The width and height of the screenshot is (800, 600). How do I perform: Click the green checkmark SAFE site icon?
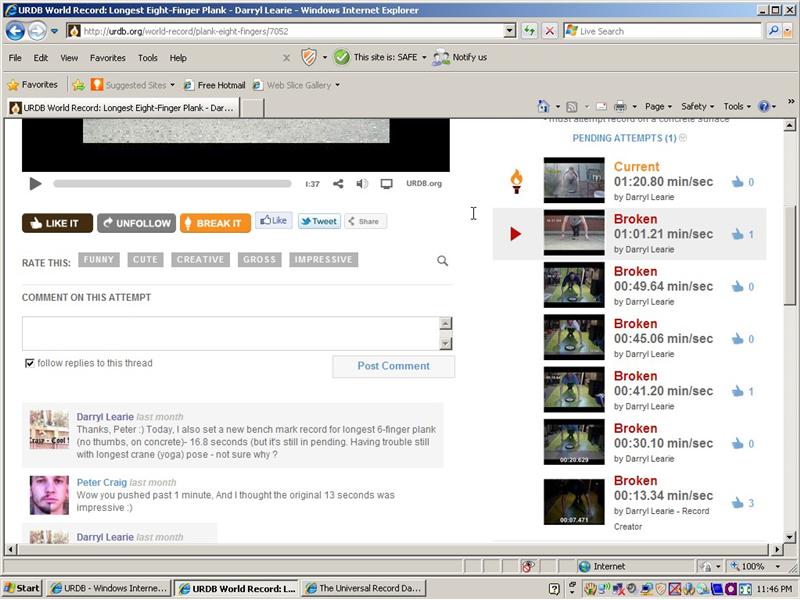coord(341,57)
